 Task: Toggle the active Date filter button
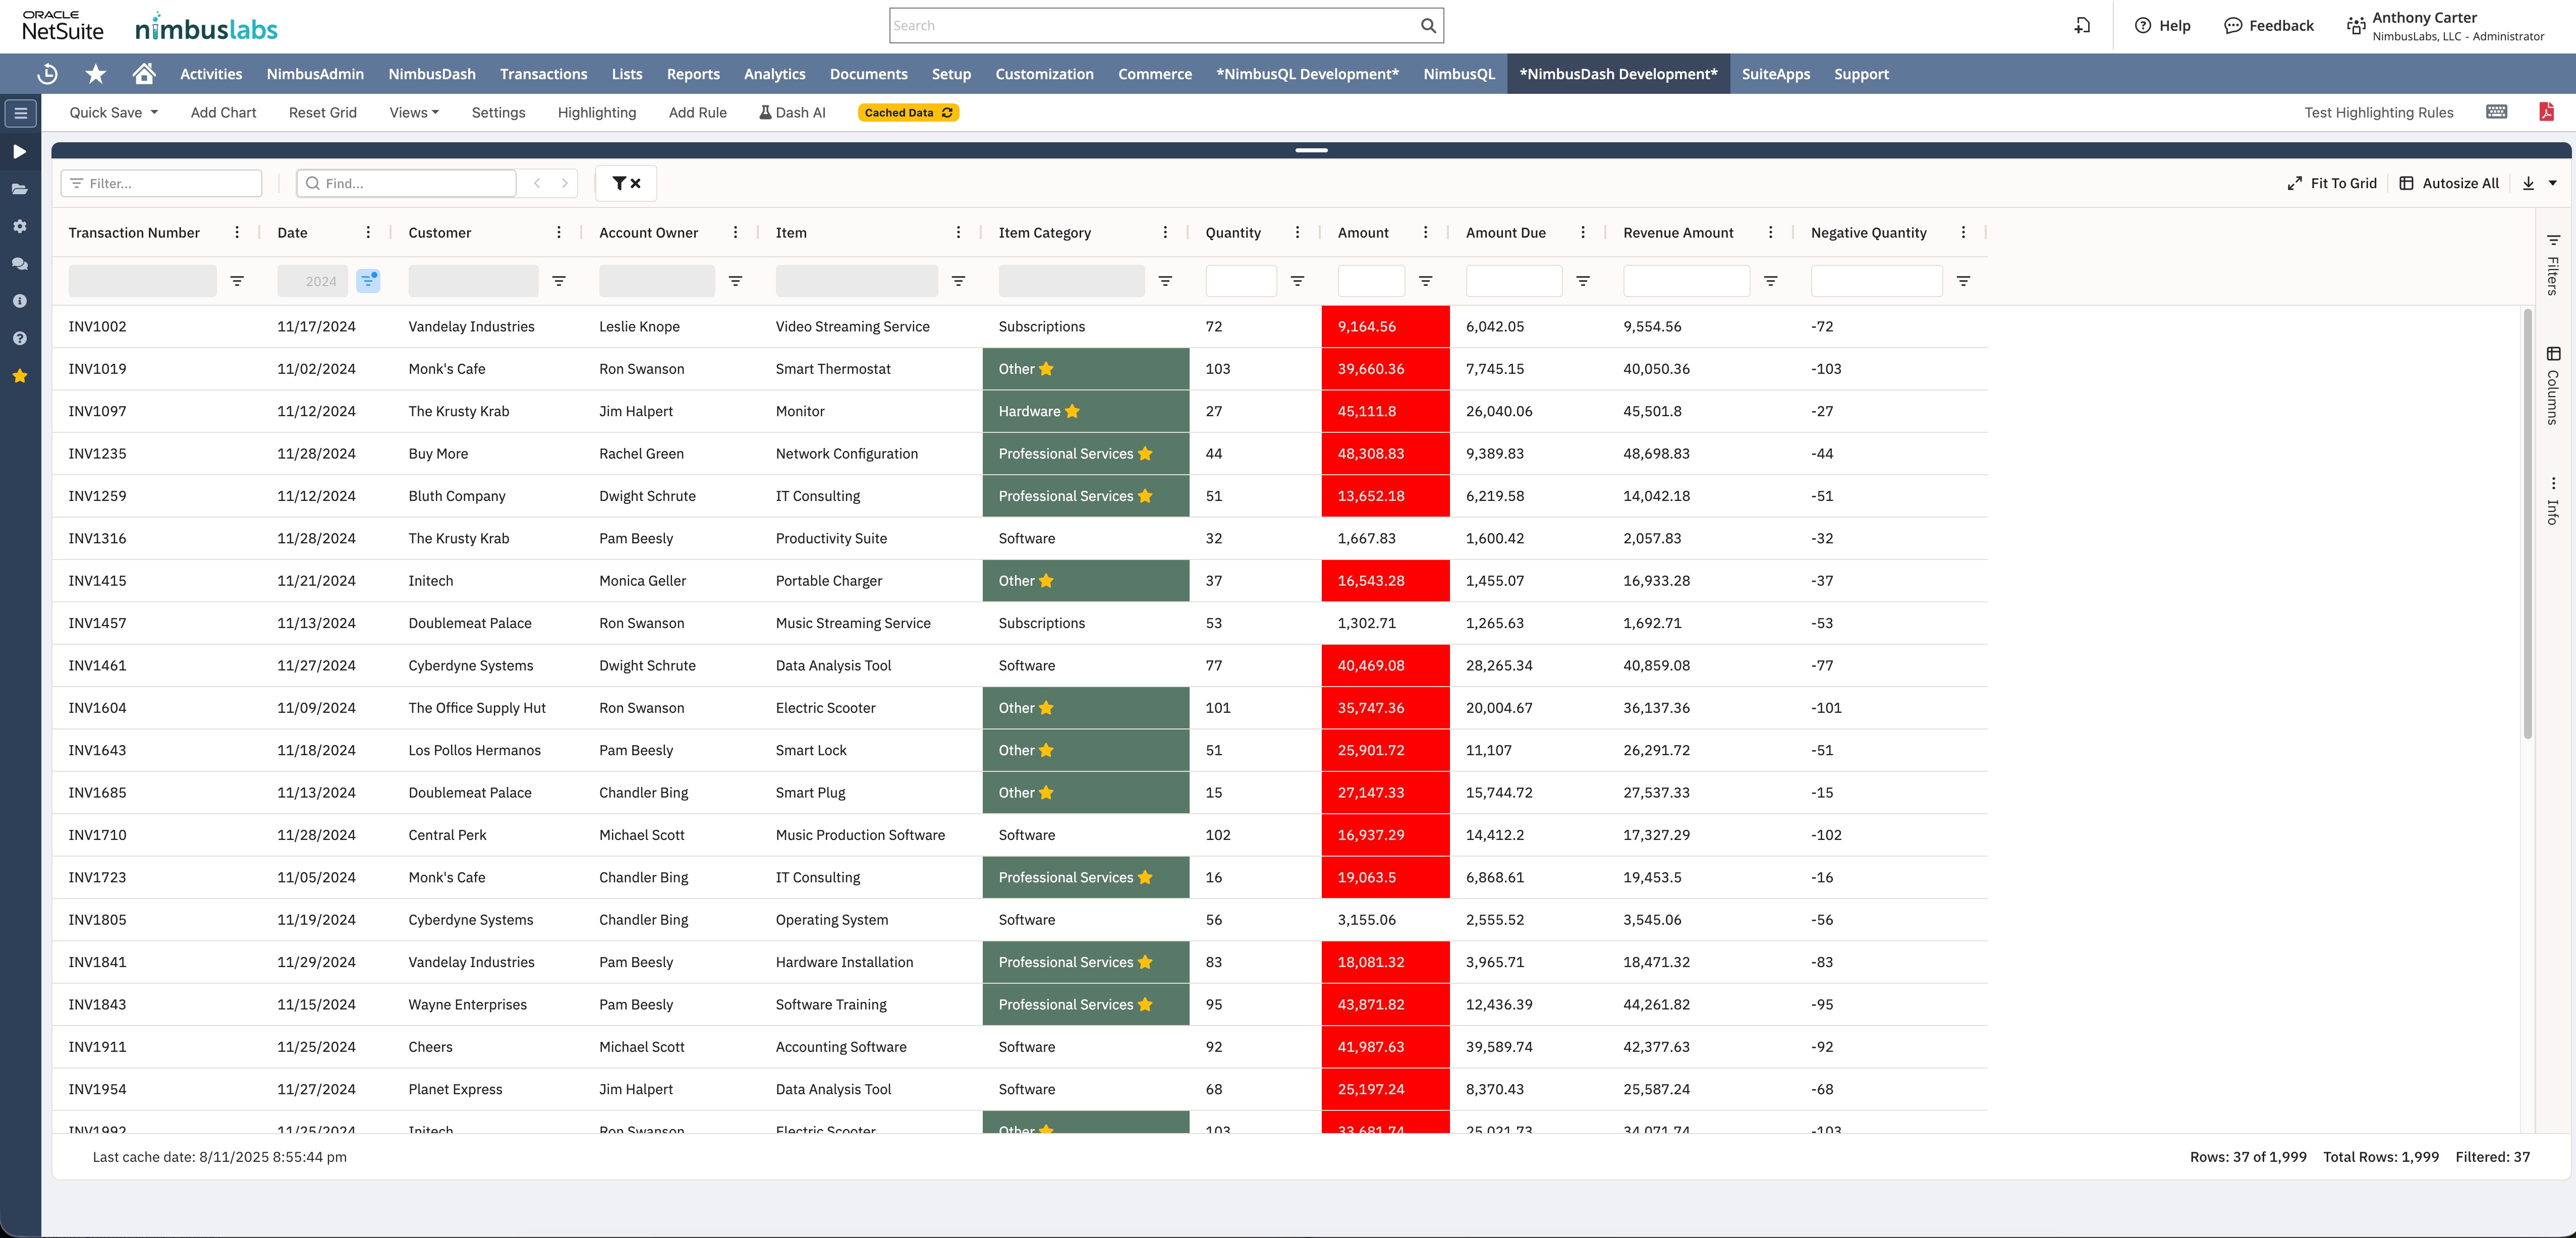368,281
